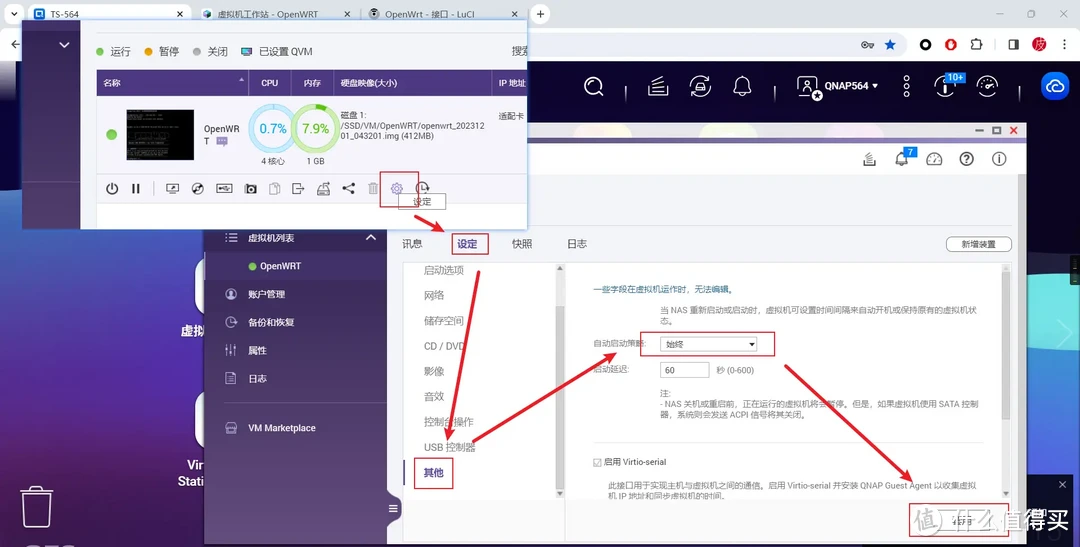Switch to the 快照 tab
The height and width of the screenshot is (547, 1080).
[522, 244]
